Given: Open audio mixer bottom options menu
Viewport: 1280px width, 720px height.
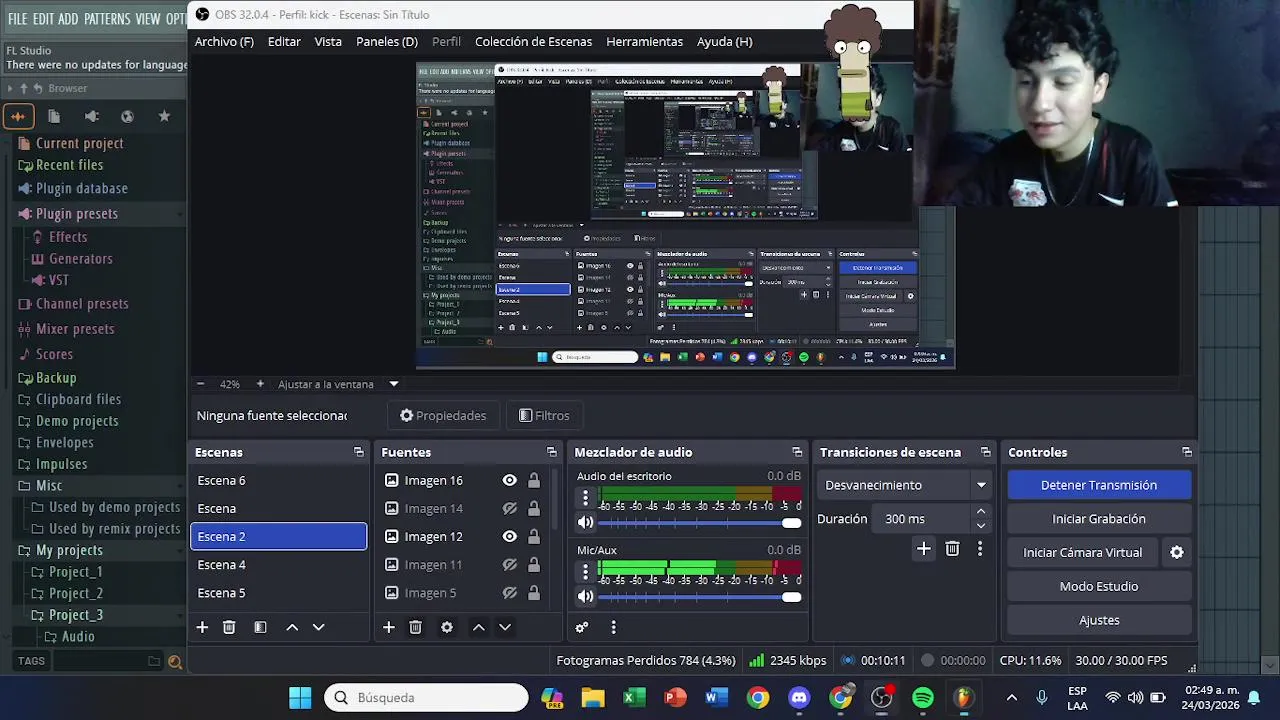Looking at the screenshot, I should click(x=613, y=627).
